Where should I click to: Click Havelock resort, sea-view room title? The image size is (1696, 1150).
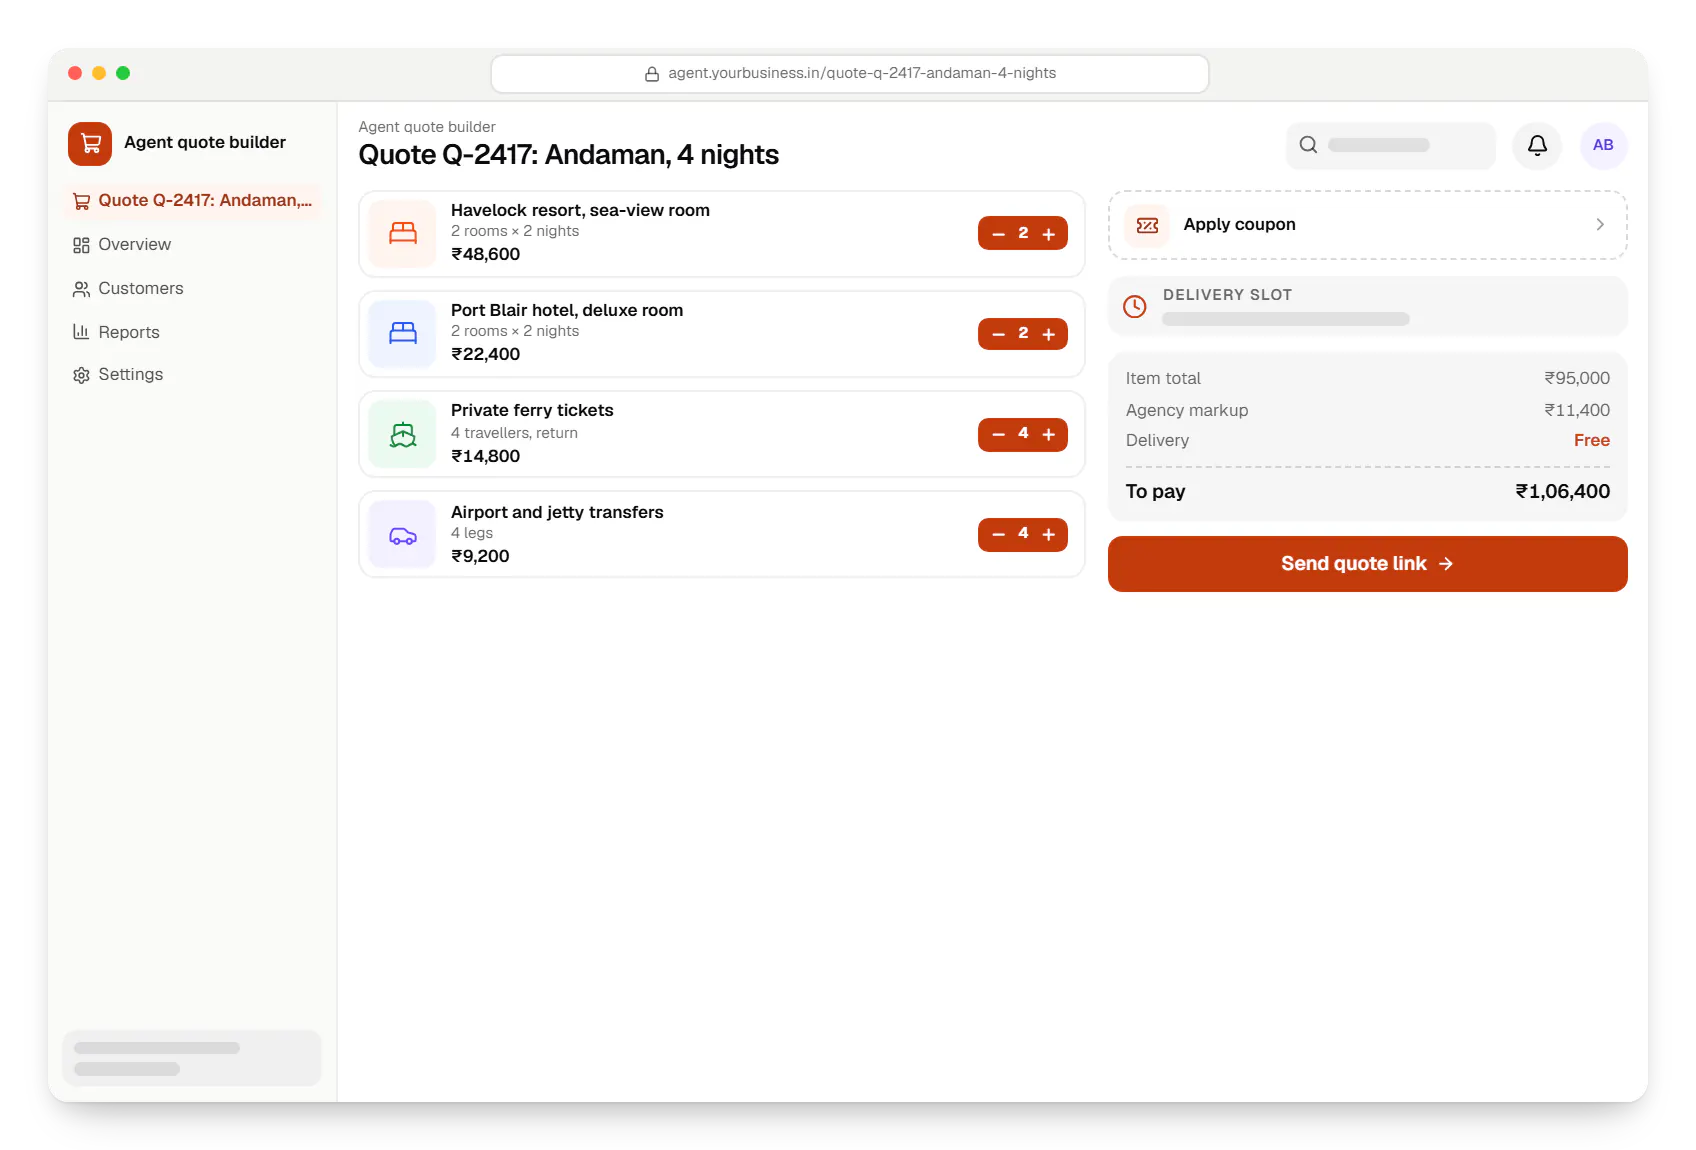coord(580,210)
